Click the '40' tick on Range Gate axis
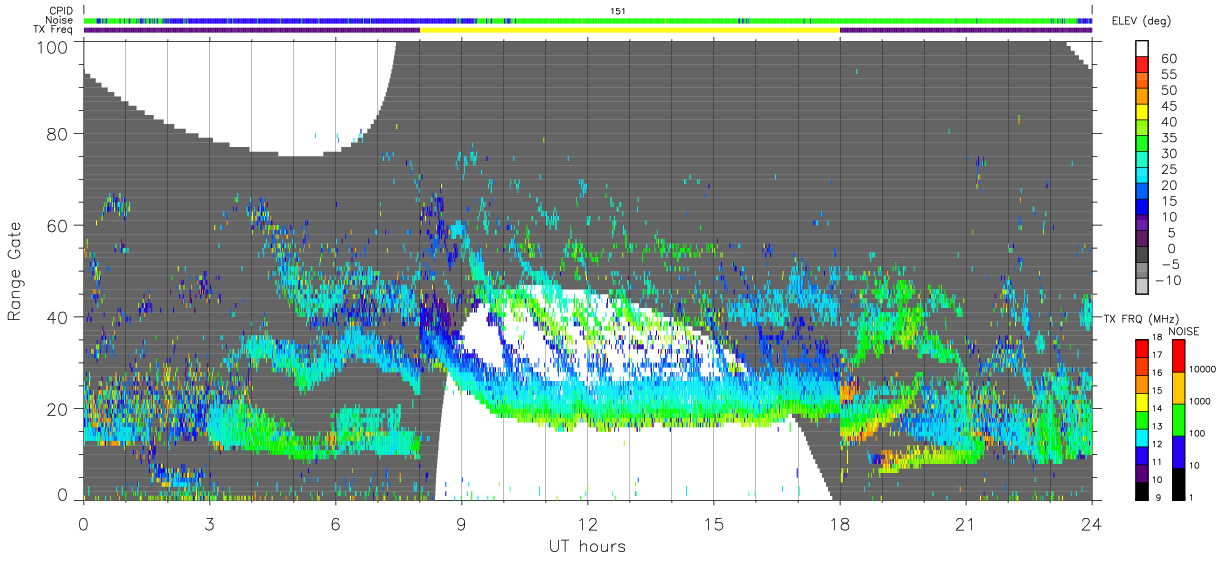 (x=58, y=316)
